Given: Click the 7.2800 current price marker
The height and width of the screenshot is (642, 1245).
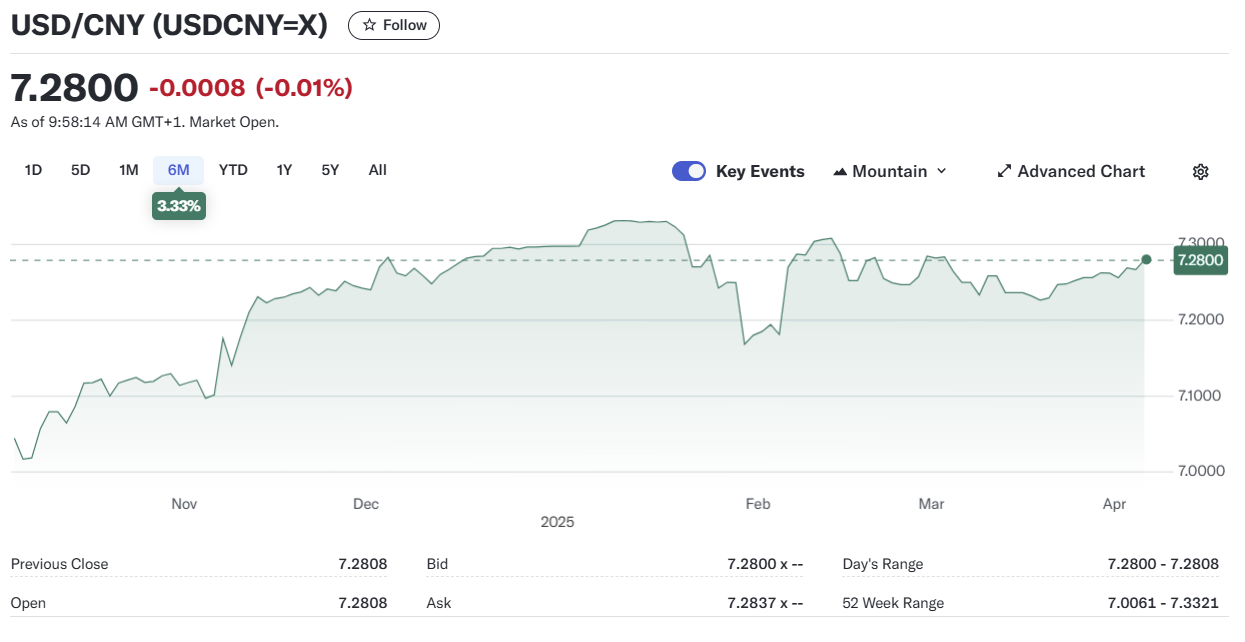Looking at the screenshot, I should [x=1200, y=260].
